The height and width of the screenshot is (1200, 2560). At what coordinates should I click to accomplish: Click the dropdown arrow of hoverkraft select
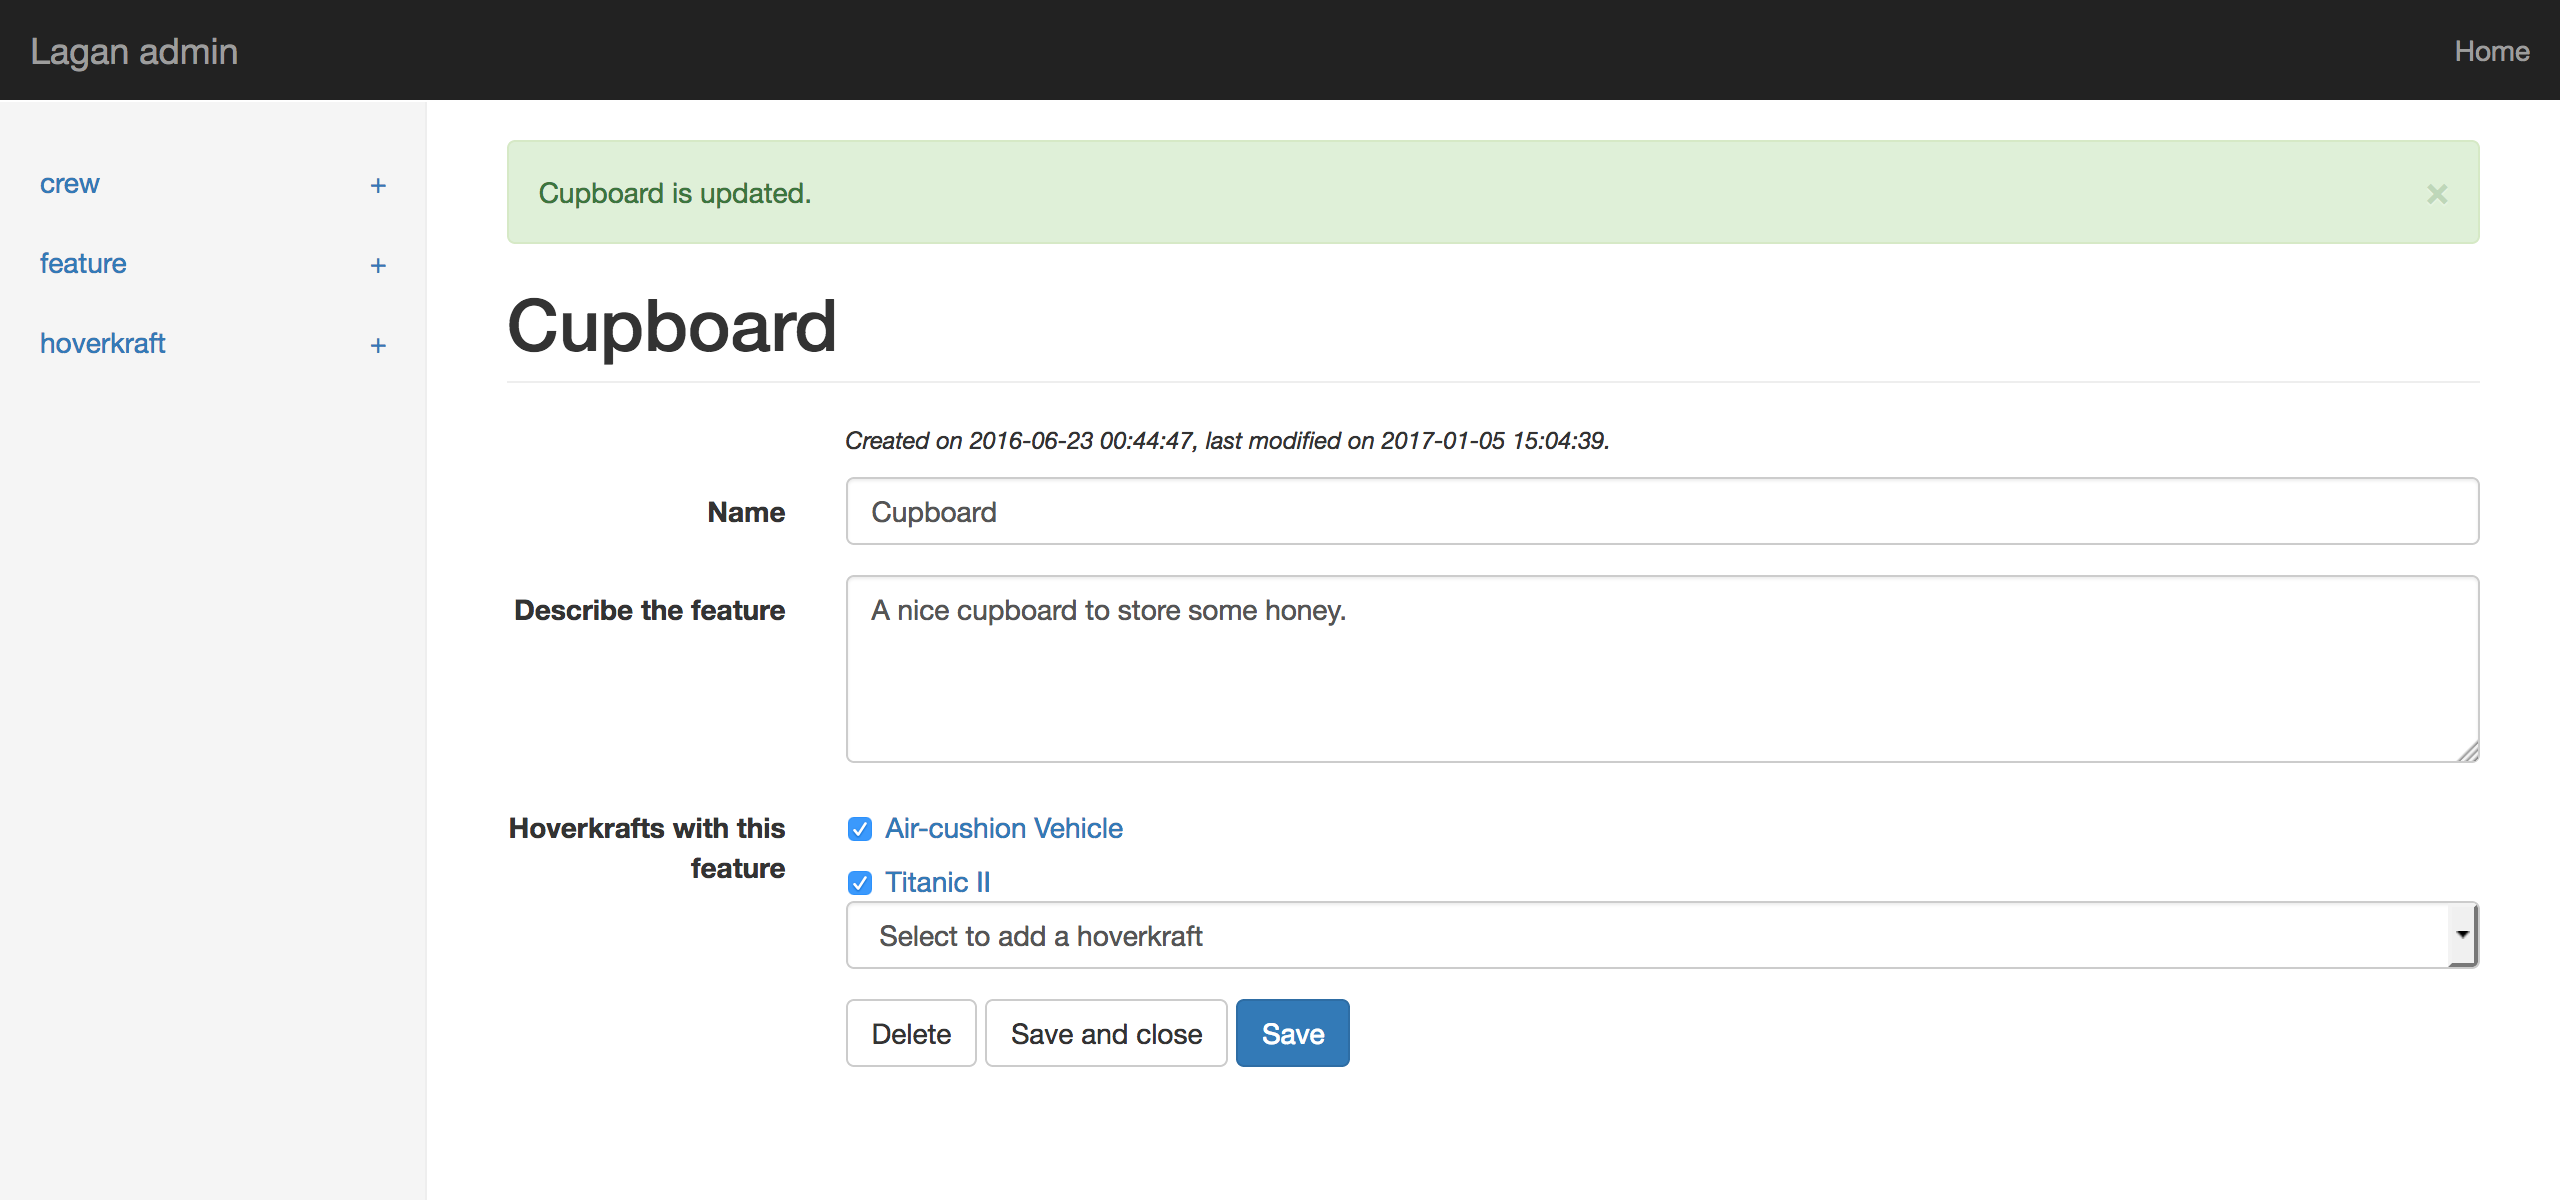(x=2462, y=935)
